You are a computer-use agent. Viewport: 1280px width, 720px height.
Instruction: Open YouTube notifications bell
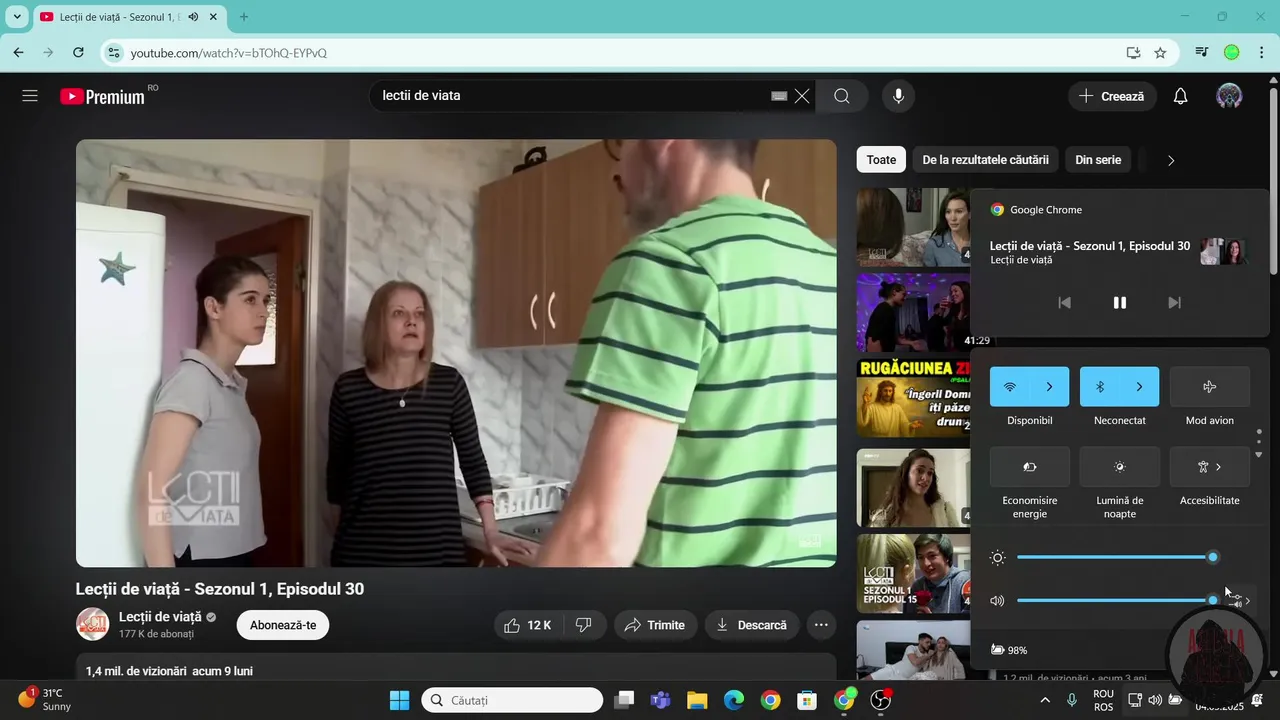[x=1180, y=96]
